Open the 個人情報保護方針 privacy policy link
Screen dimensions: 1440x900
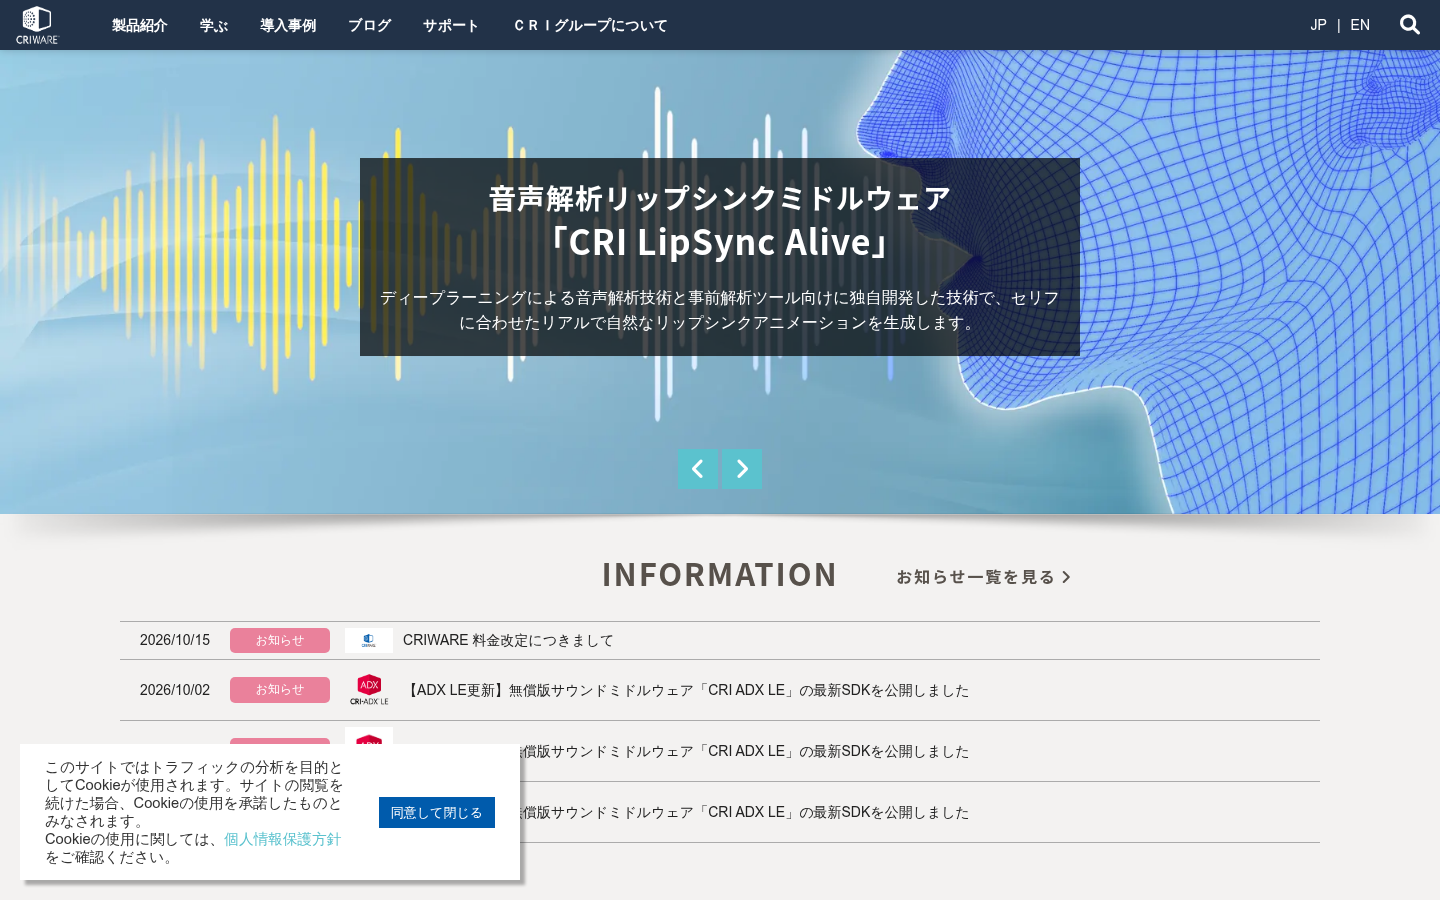pos(282,839)
